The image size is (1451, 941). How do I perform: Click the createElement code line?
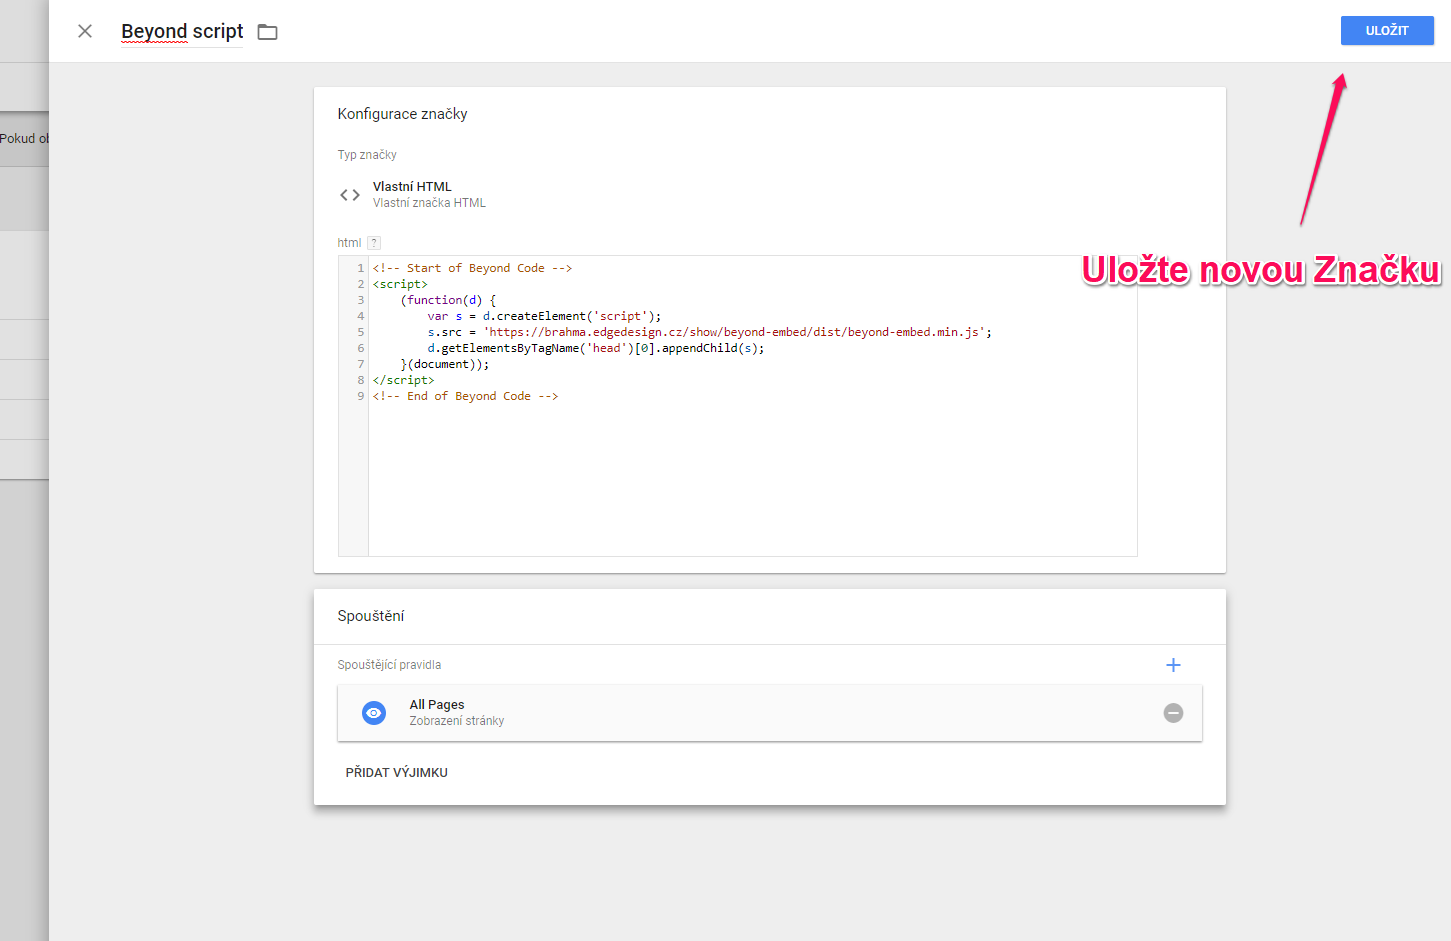[x=544, y=316]
